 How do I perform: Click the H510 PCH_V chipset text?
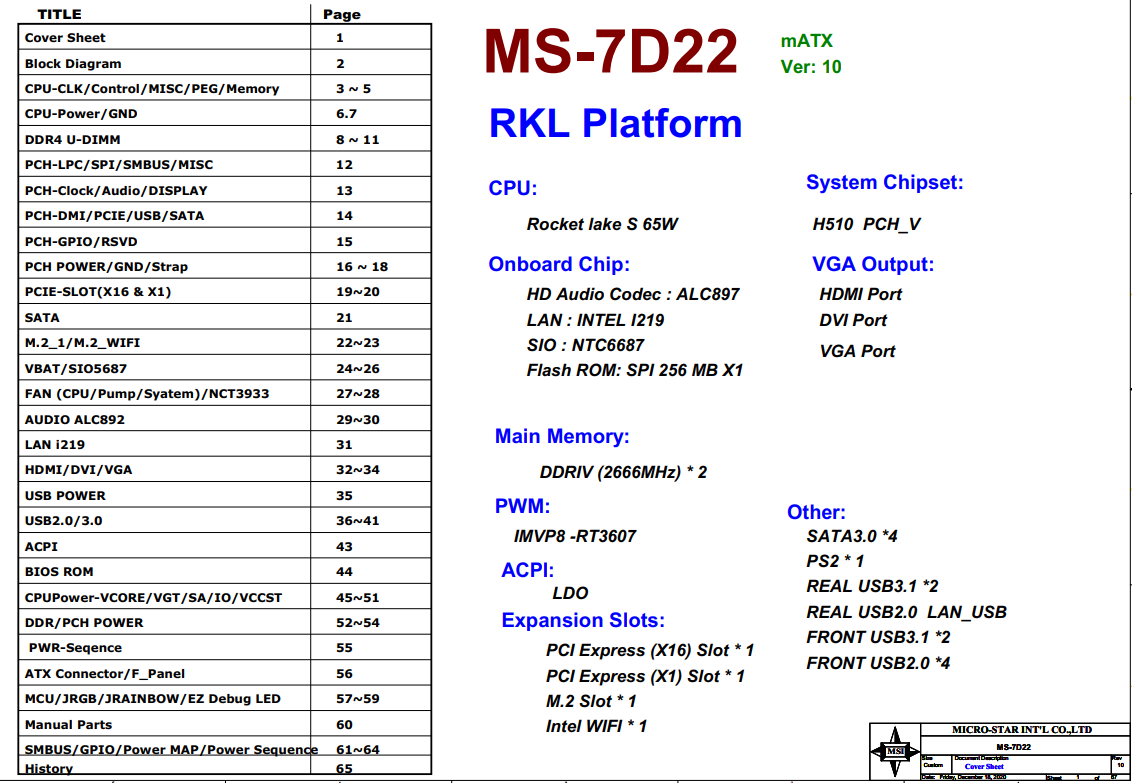866,224
